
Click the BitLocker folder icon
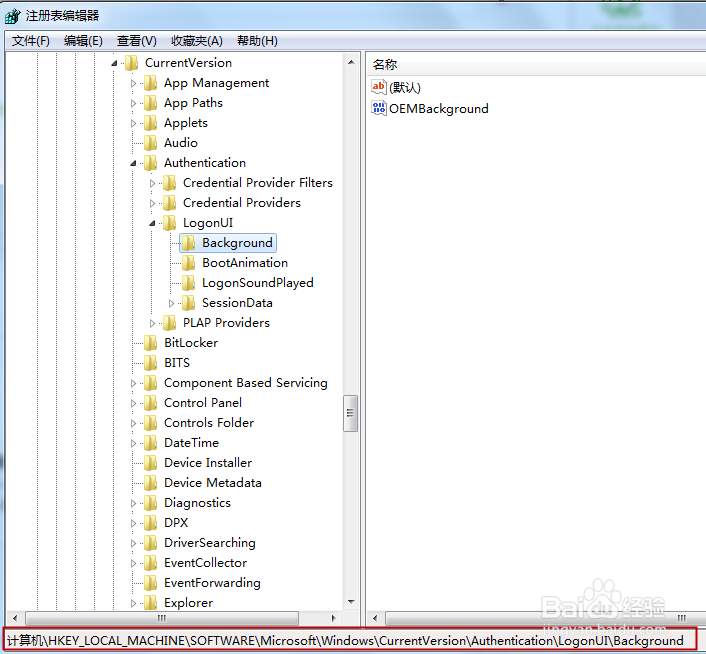coord(150,343)
